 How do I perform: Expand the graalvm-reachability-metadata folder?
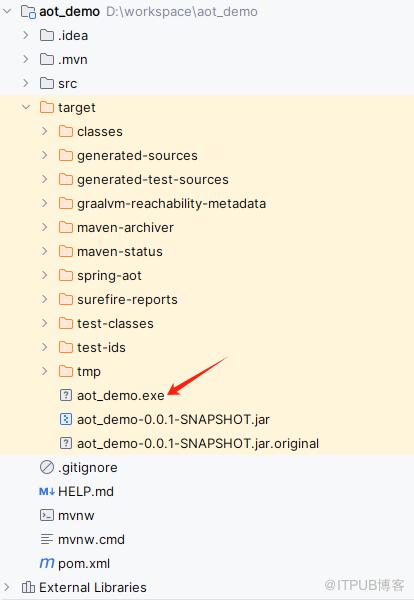click(45, 203)
